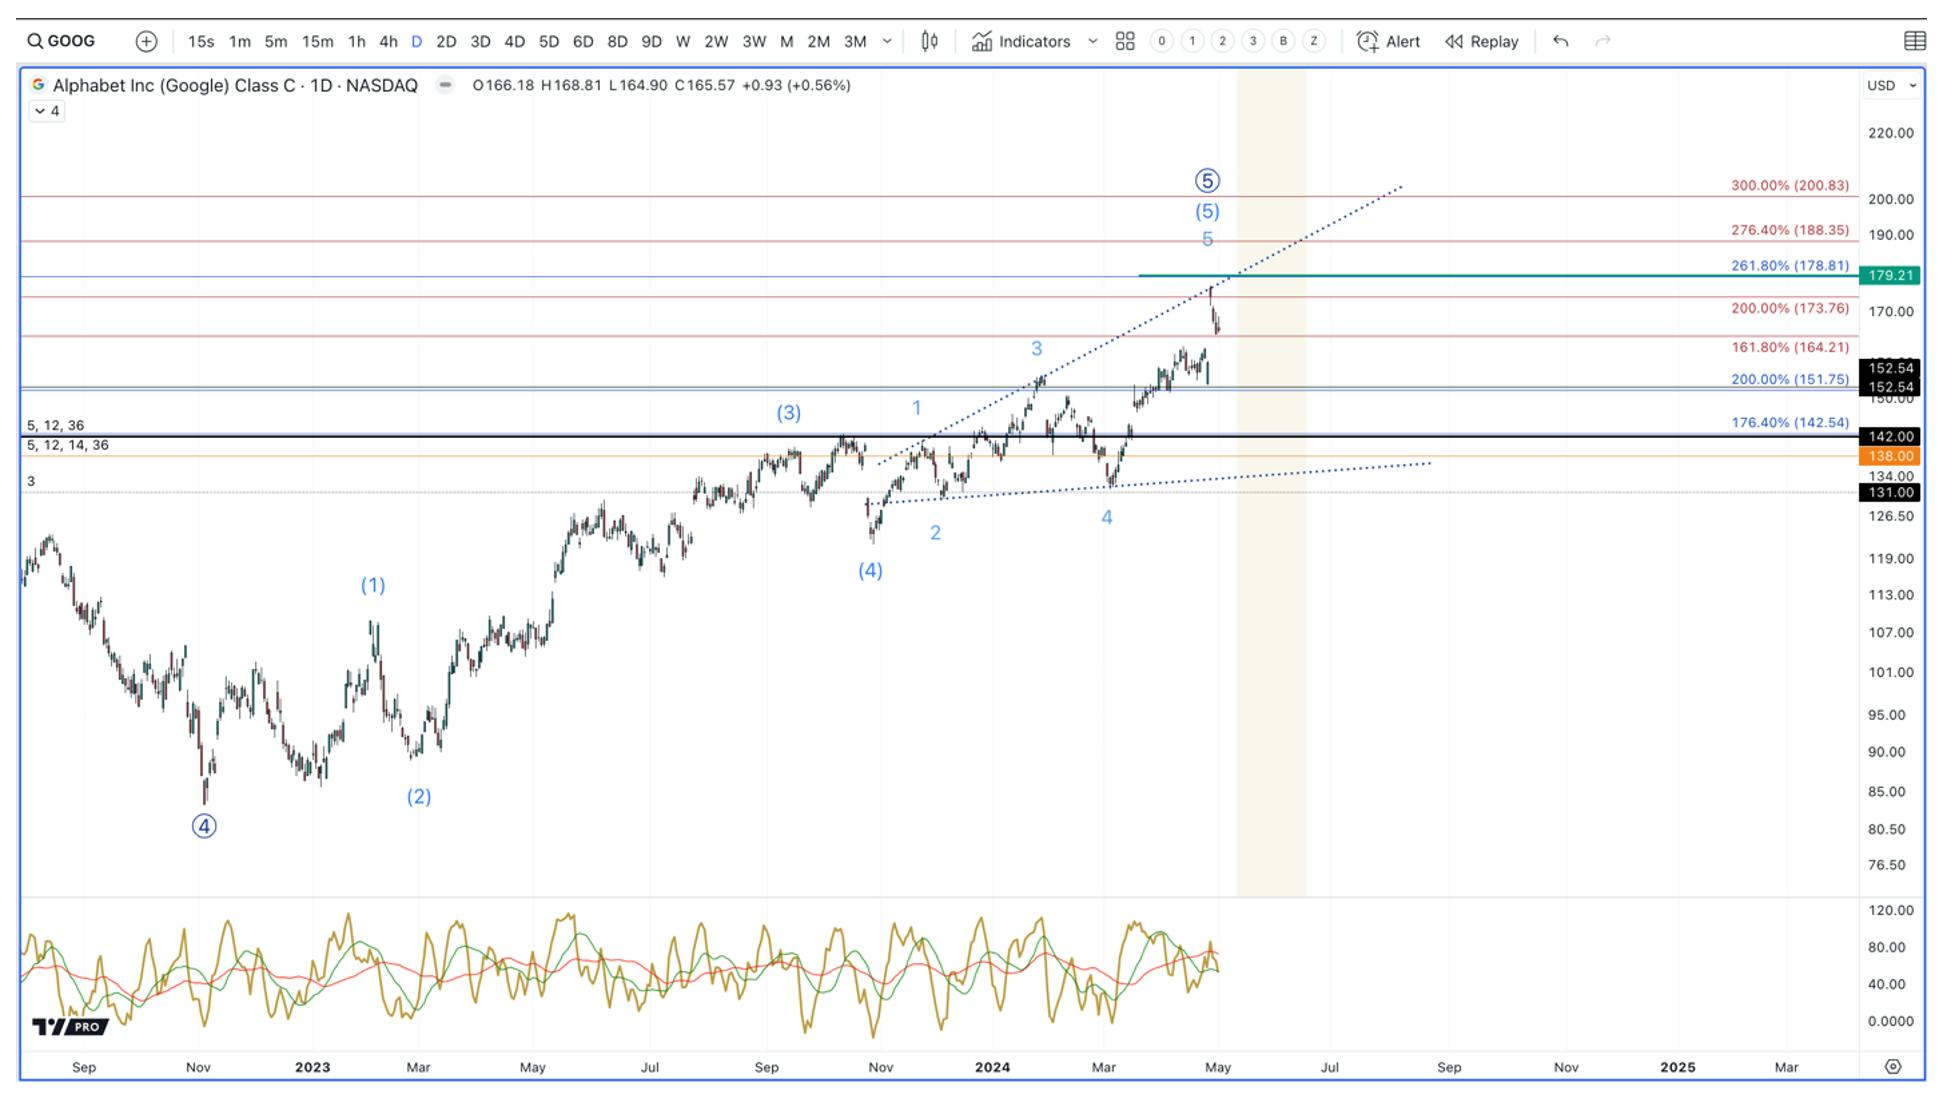Redo the chart action

1603,41
